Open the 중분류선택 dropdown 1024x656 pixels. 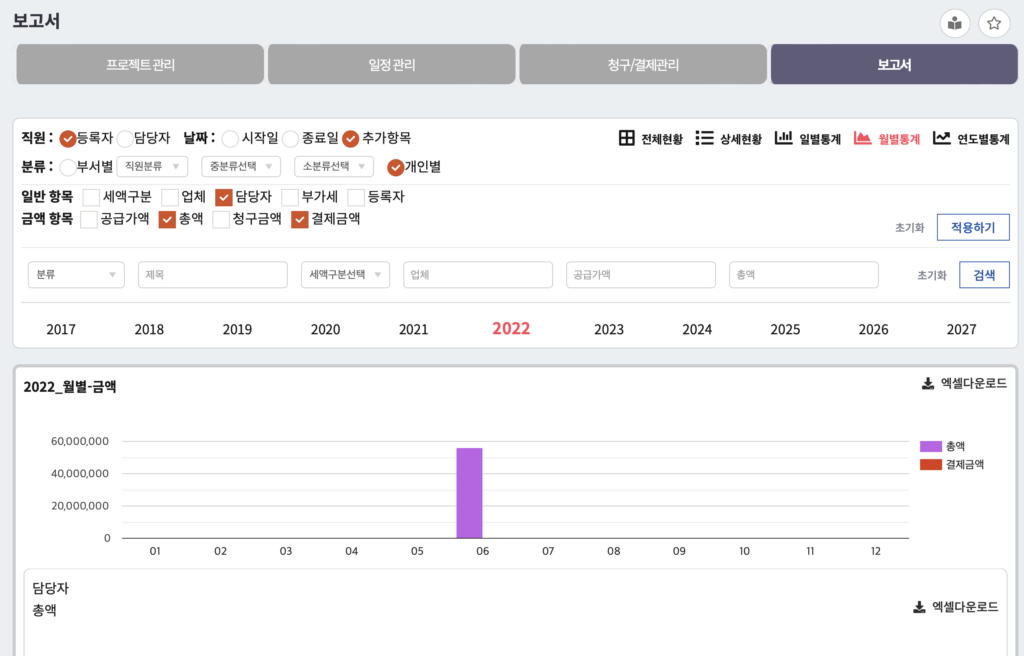click(240, 167)
